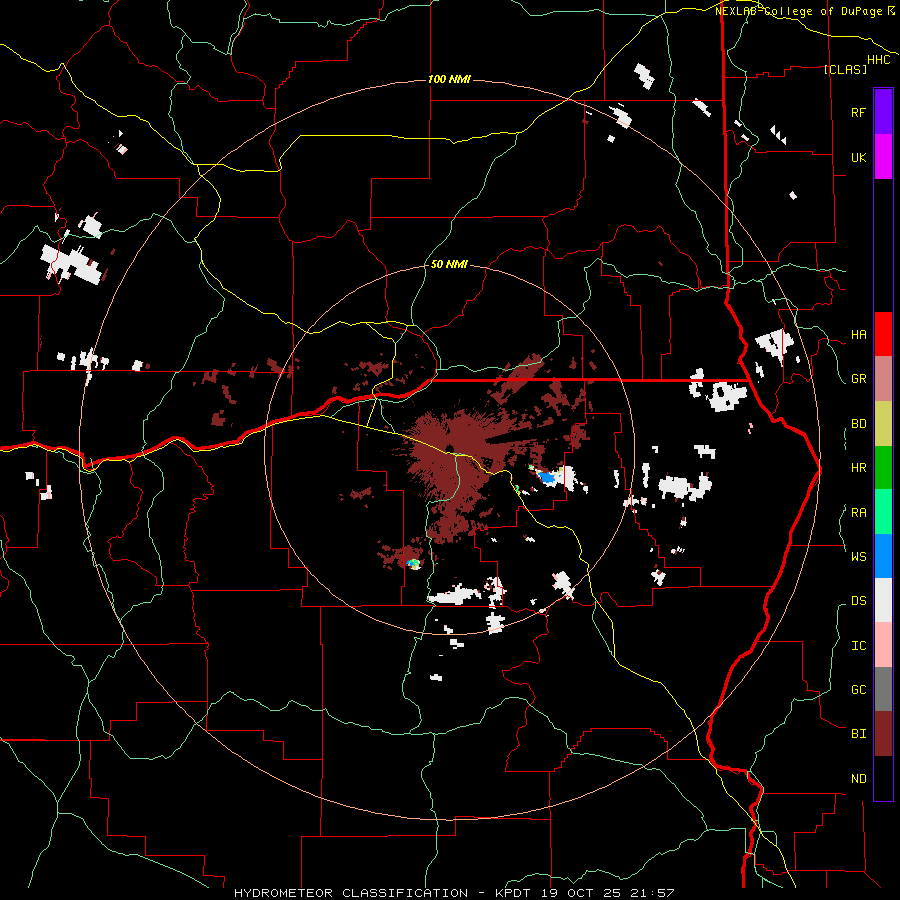Viewport: 900px width, 900px height.
Task: Click the [CLAS] units label
Action: point(845,70)
